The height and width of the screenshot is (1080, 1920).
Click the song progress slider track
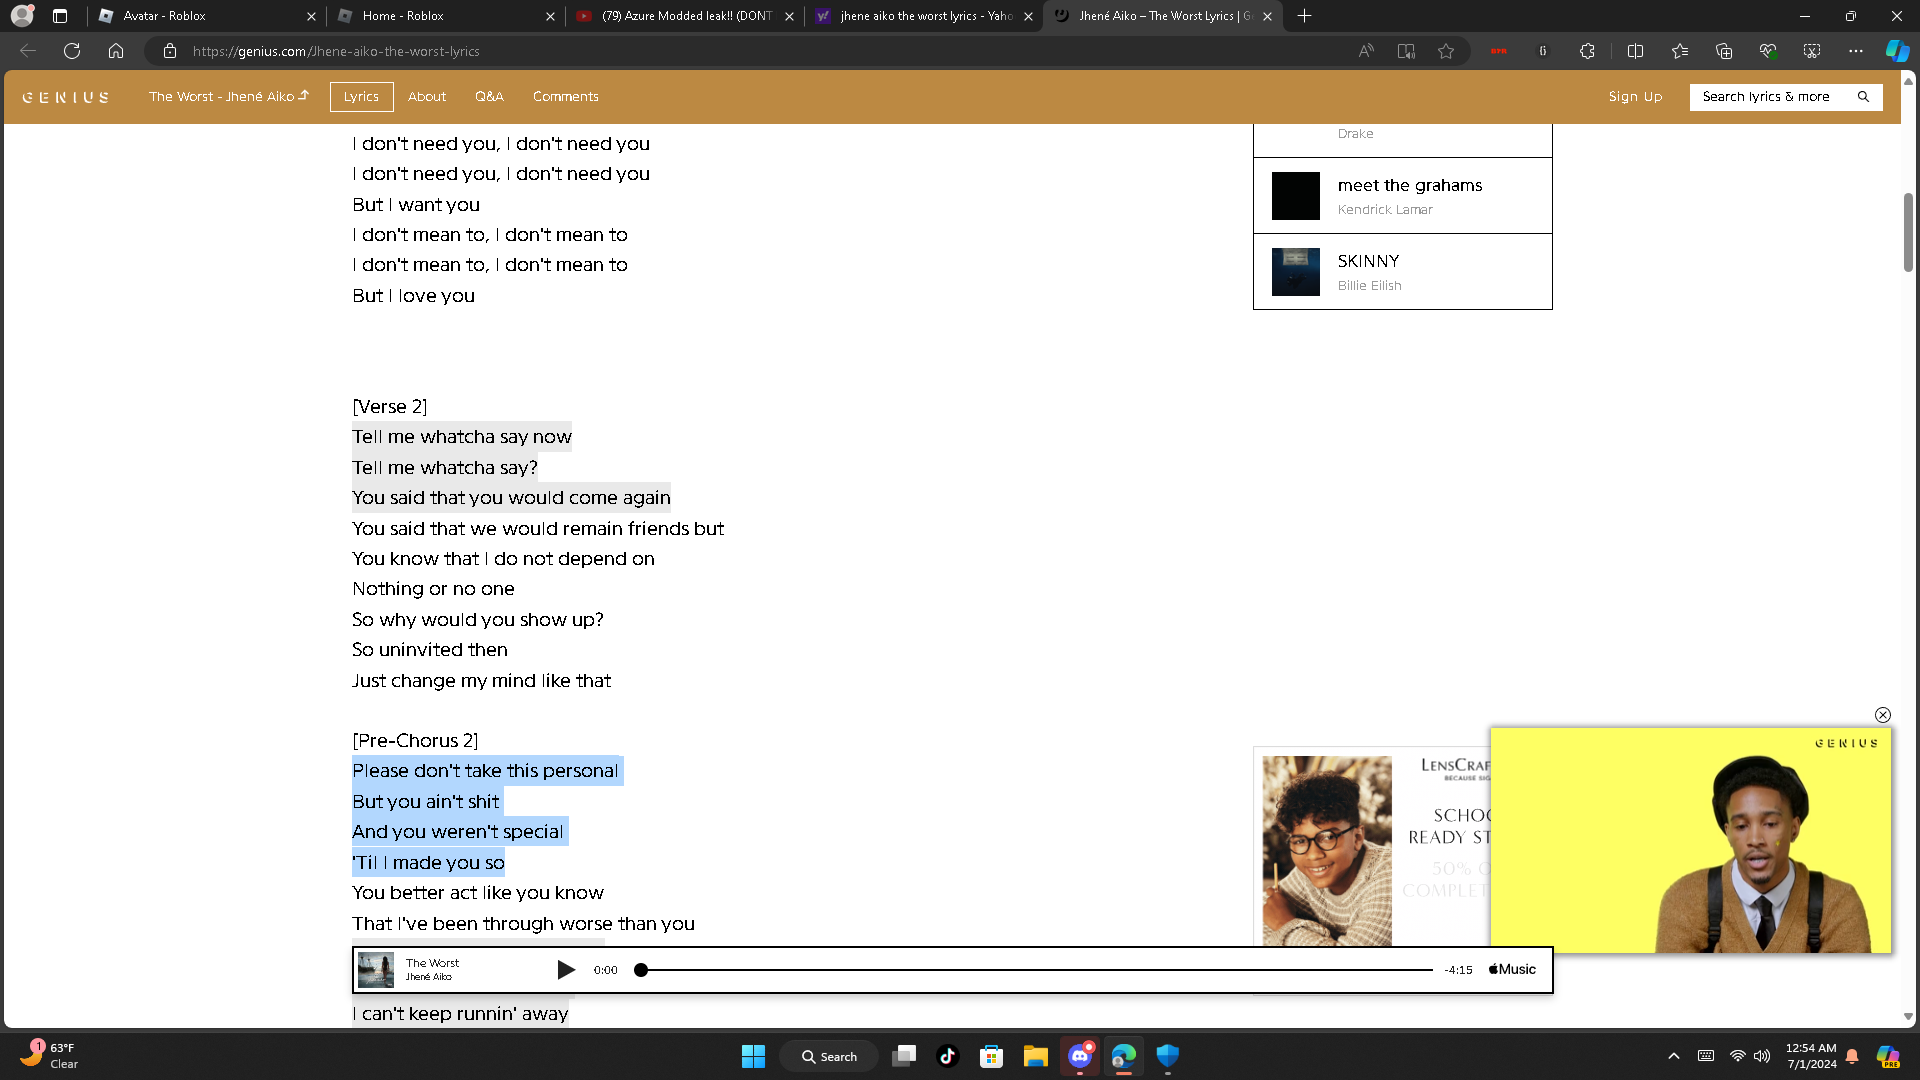coord(1036,970)
